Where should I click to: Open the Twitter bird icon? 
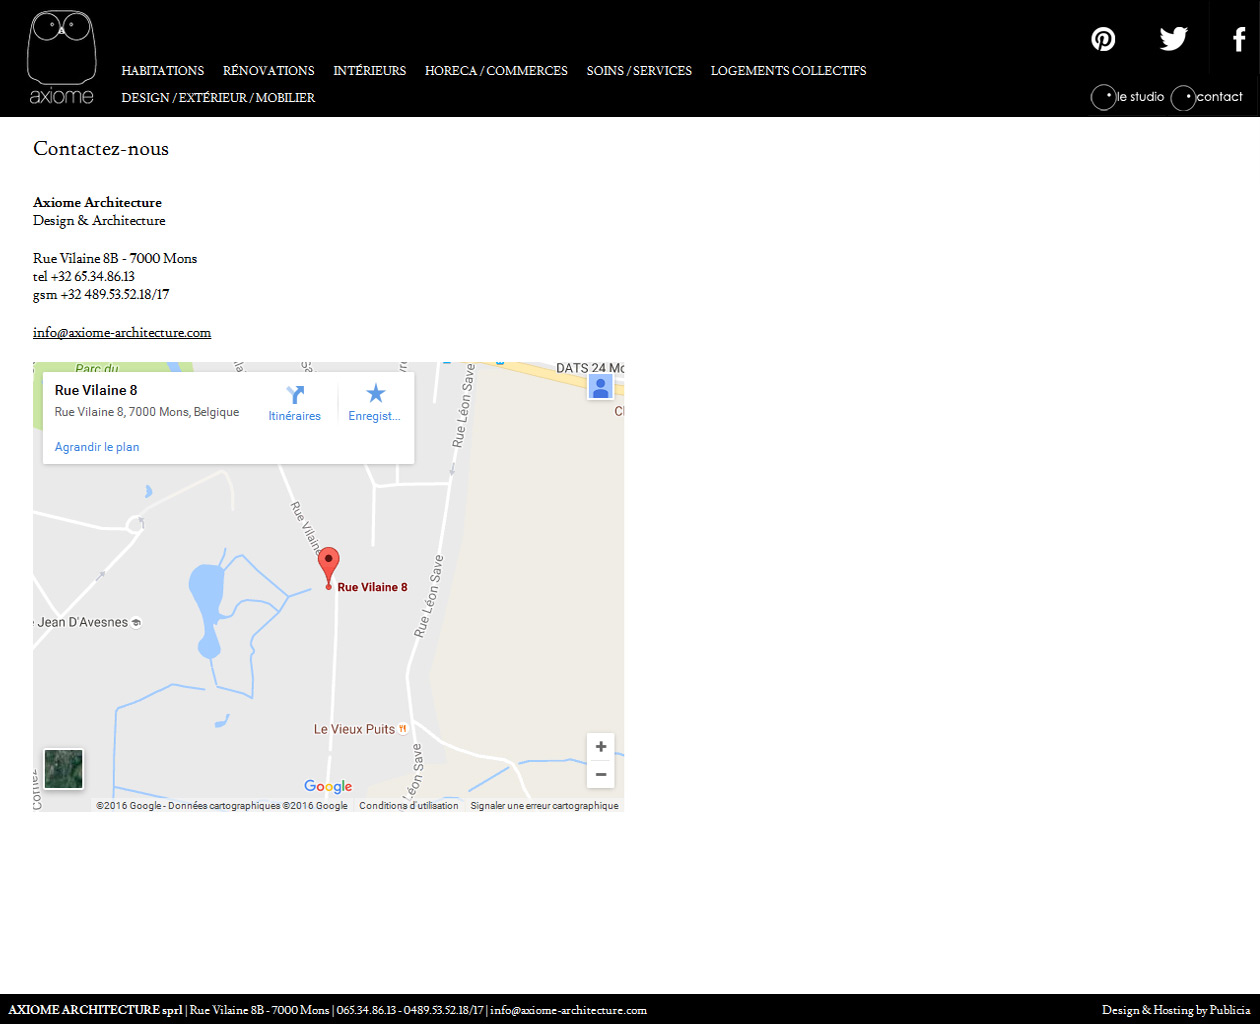(x=1173, y=39)
